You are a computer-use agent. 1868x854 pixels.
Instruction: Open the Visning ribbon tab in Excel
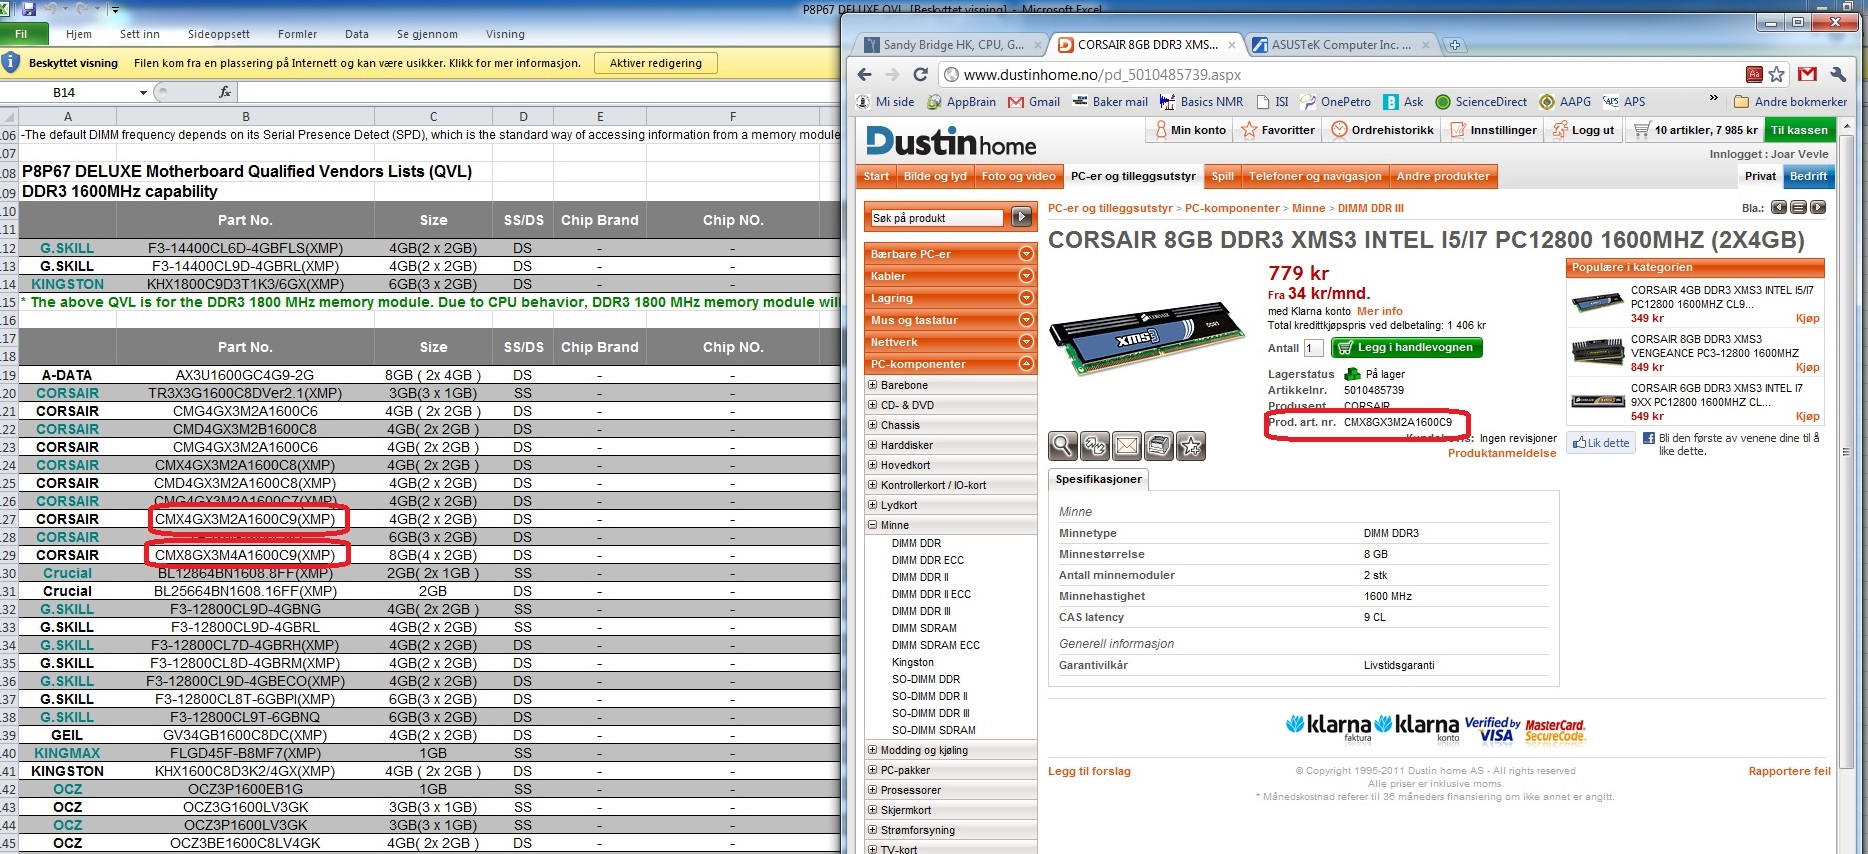coord(505,34)
